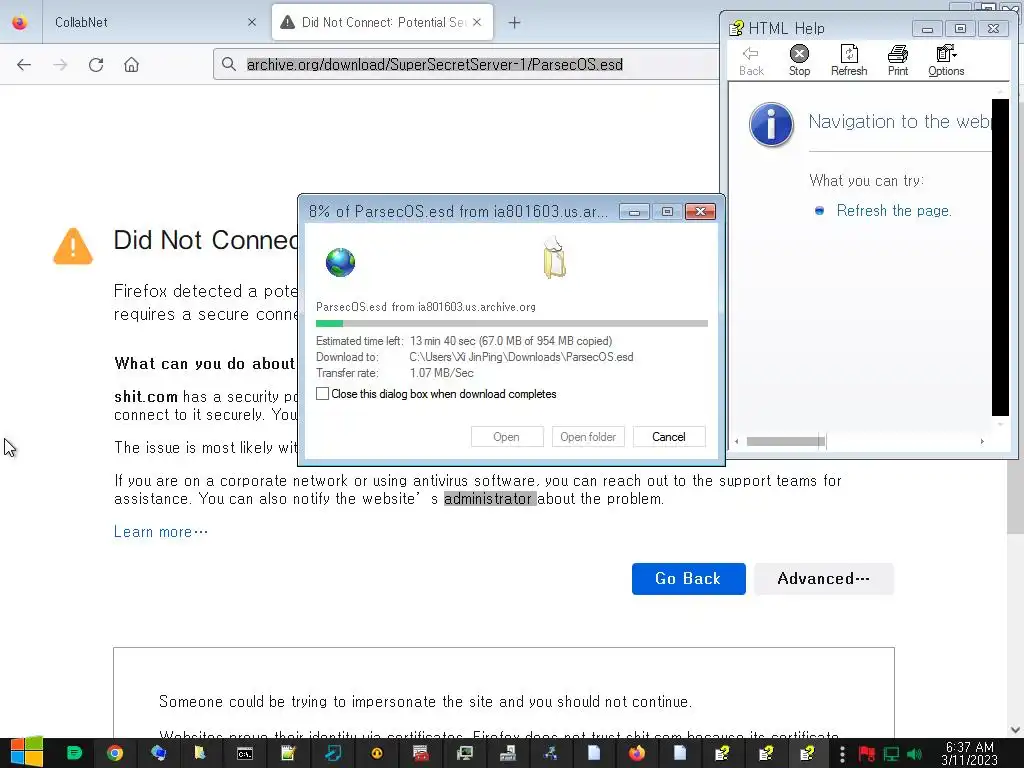Enable close dialog when download completes
Image resolution: width=1024 pixels, height=768 pixels.
[323, 394]
